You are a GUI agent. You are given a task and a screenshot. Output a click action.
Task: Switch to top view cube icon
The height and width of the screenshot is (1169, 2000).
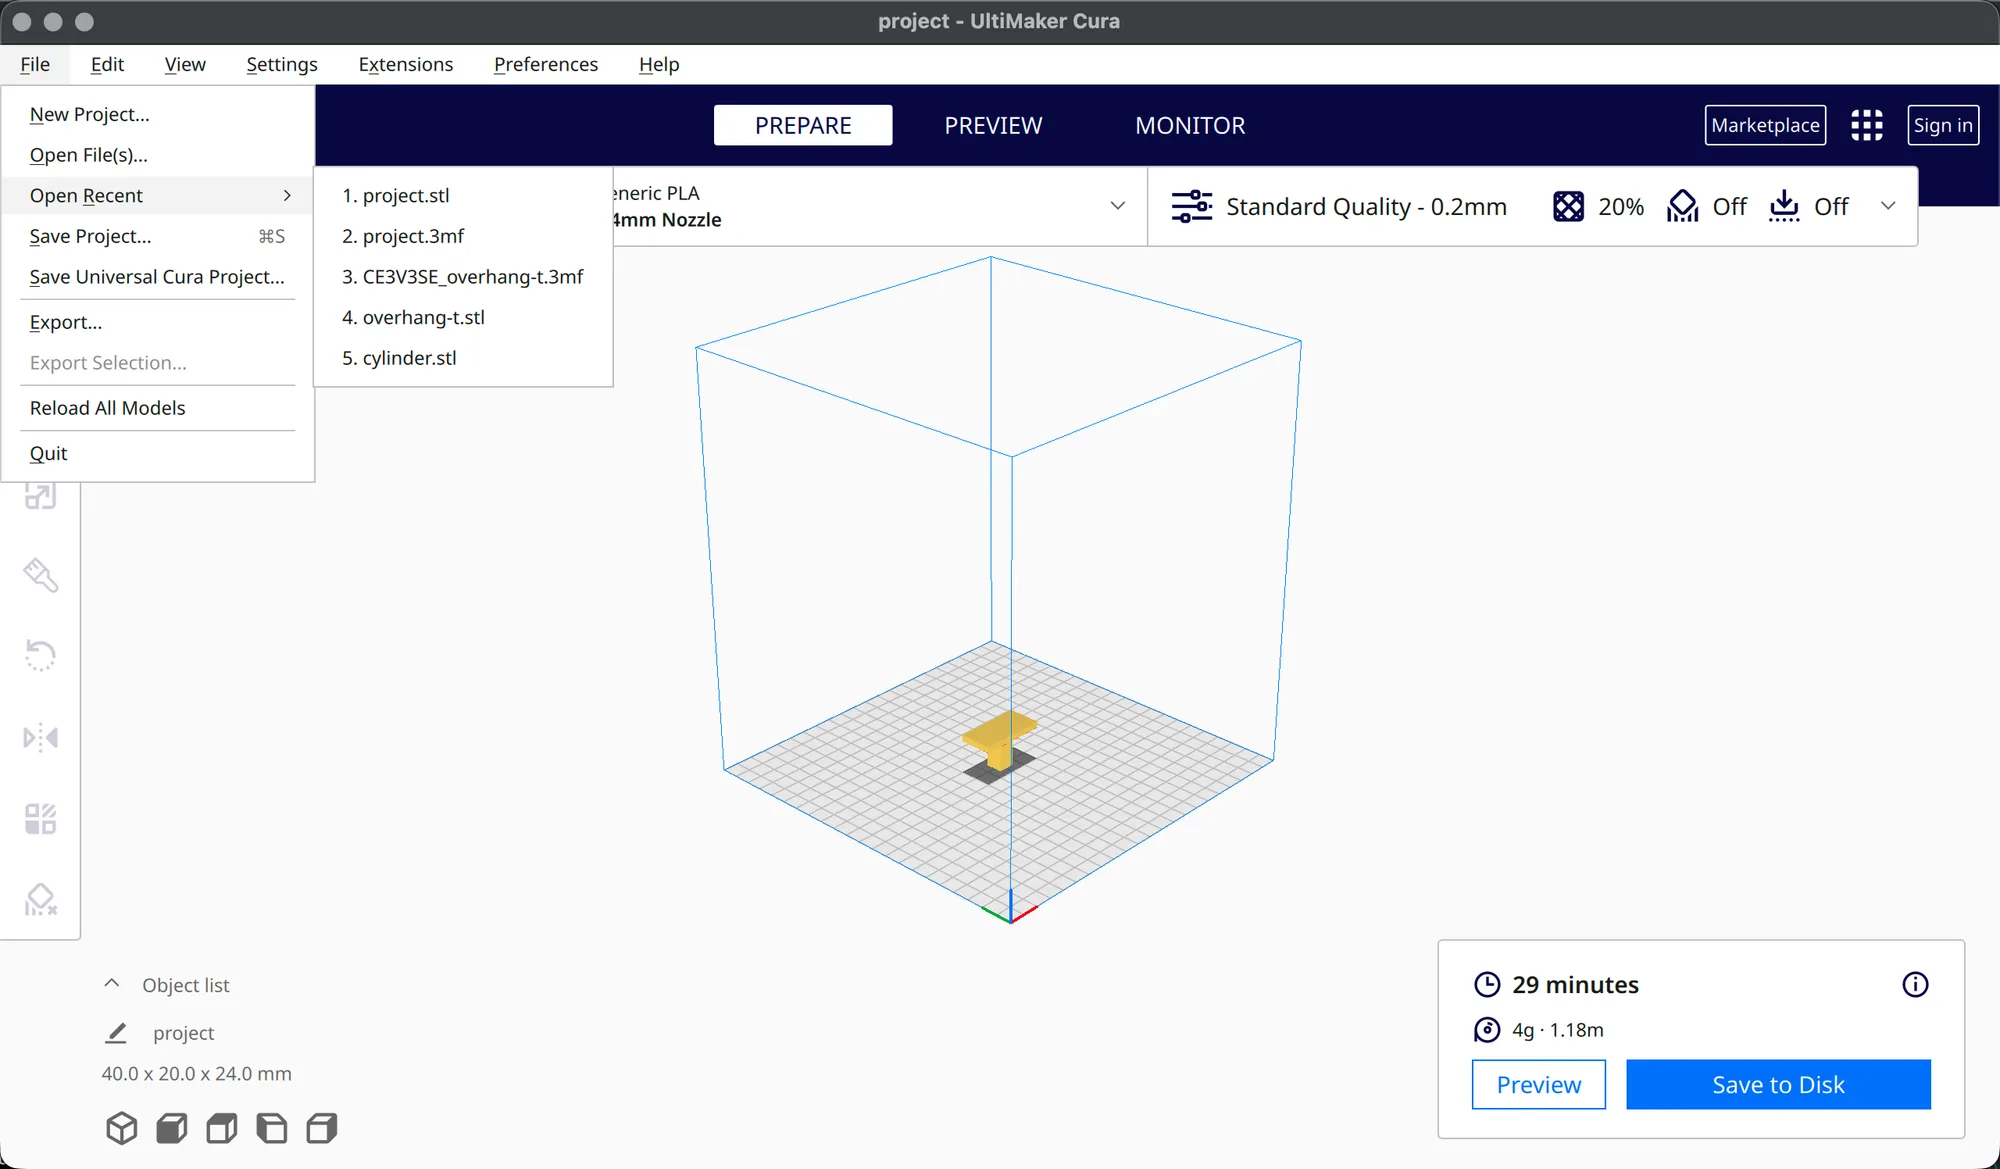(222, 1128)
